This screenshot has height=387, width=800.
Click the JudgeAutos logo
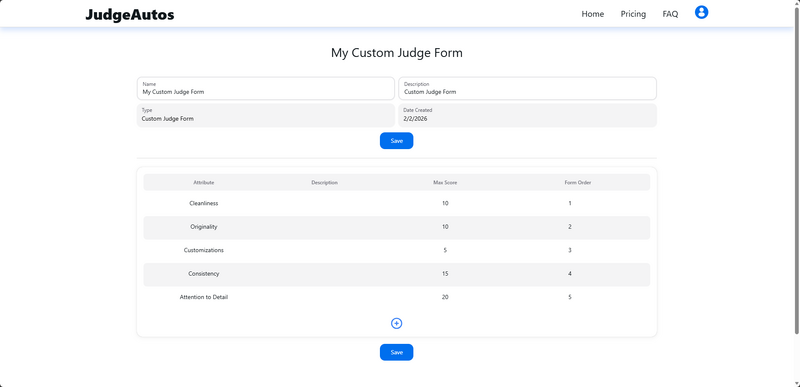130,15
